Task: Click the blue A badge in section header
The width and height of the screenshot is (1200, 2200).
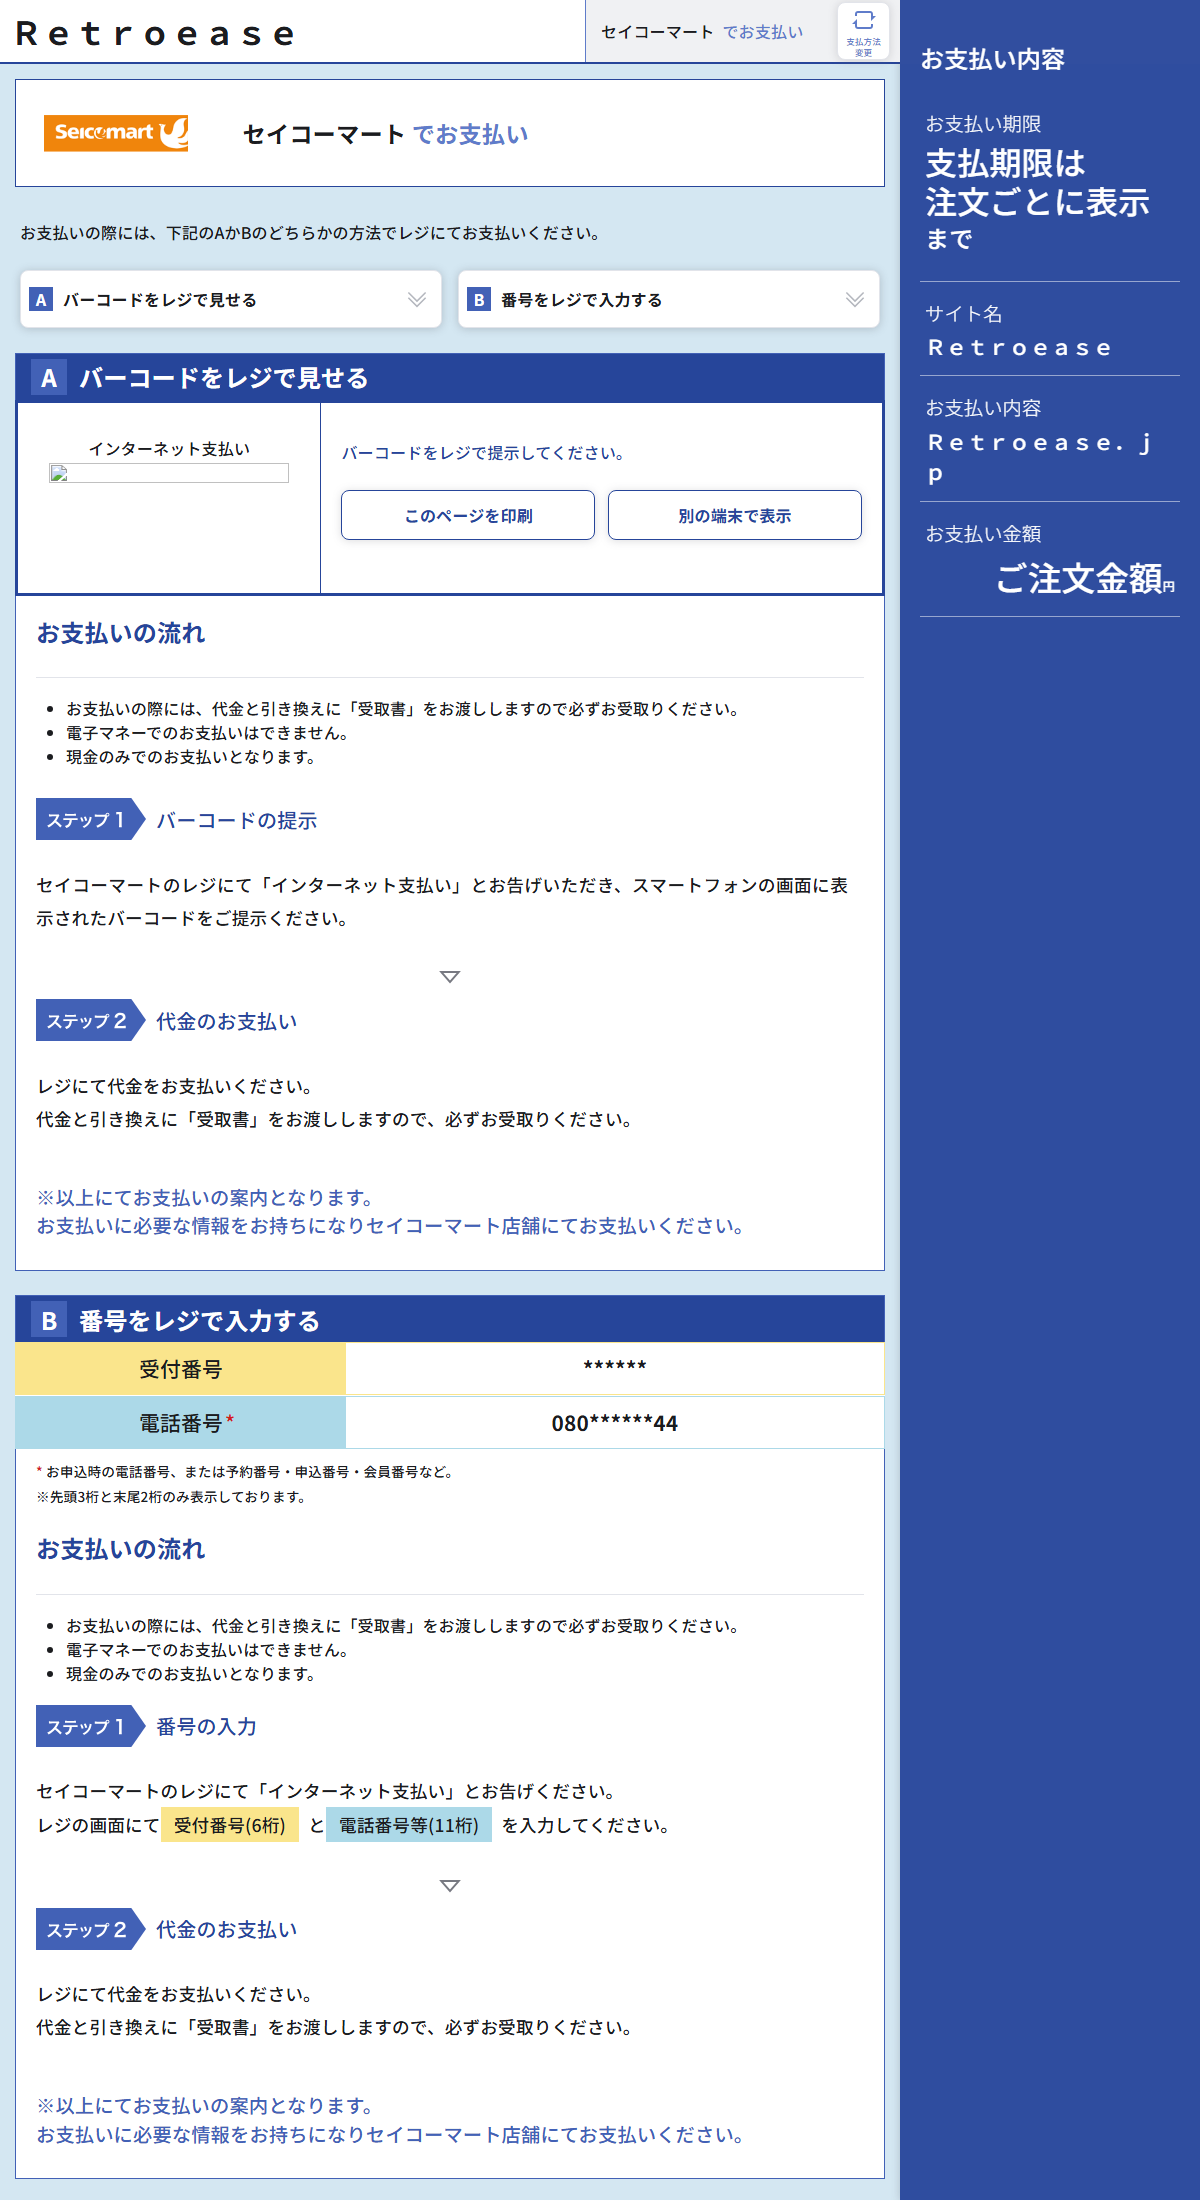Action: coord(49,378)
